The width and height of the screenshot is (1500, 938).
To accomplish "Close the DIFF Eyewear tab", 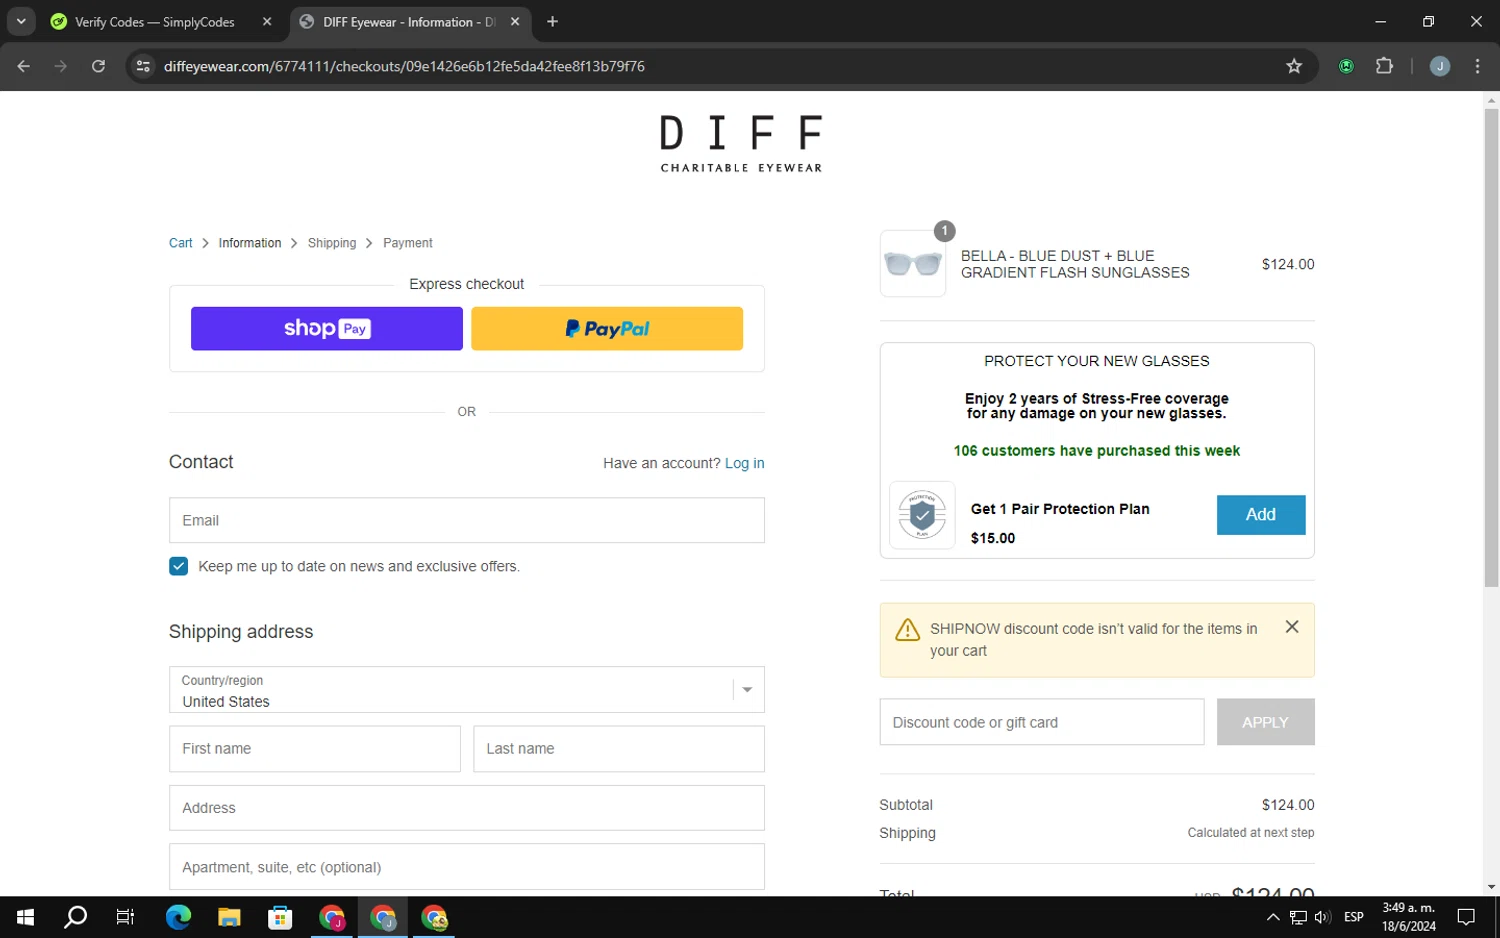I will click(x=515, y=21).
